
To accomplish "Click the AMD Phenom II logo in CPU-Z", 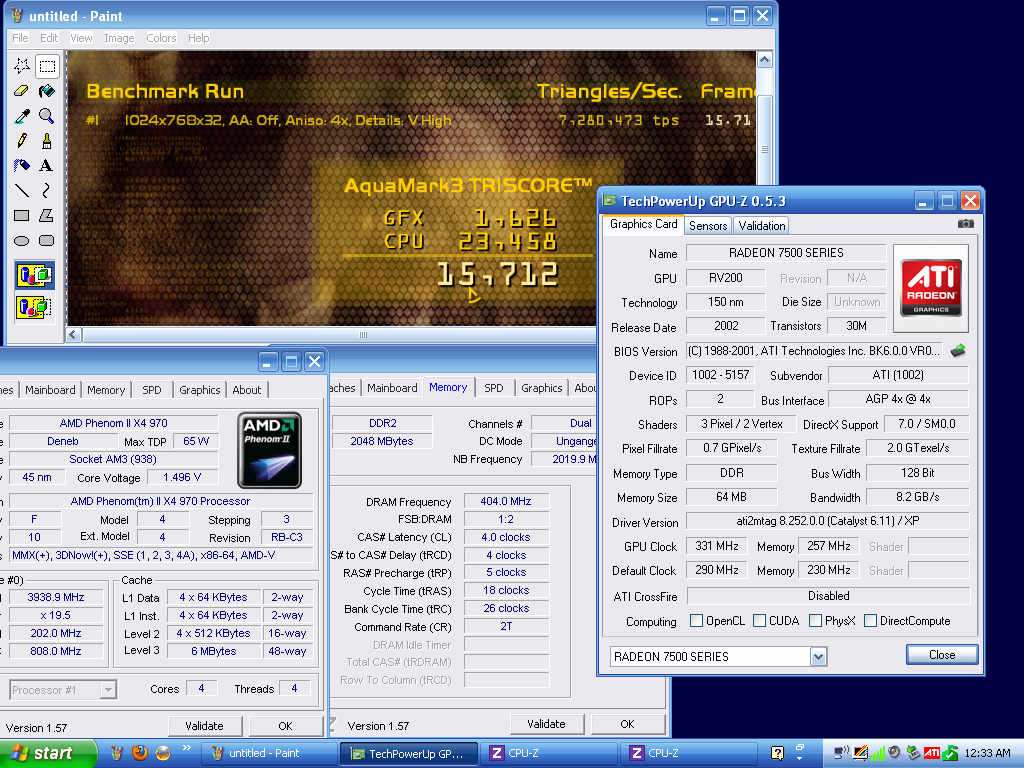I will tap(270, 450).
